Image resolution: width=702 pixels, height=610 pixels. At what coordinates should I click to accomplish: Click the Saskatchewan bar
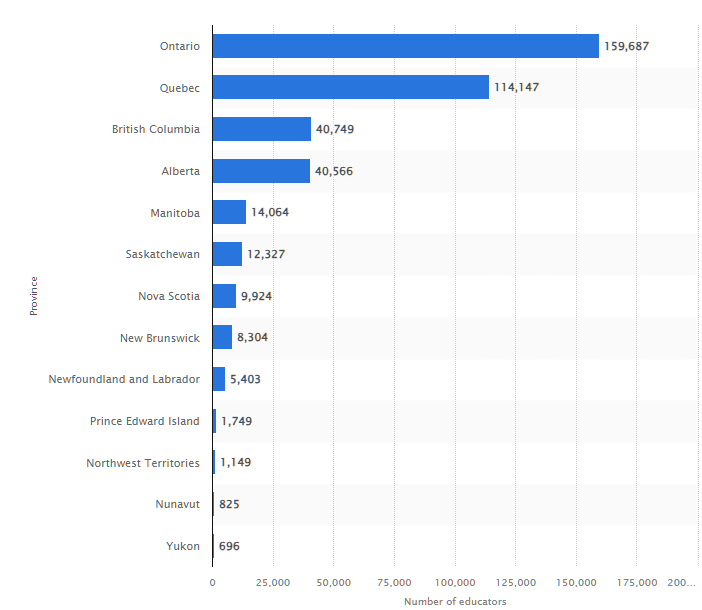(227, 254)
